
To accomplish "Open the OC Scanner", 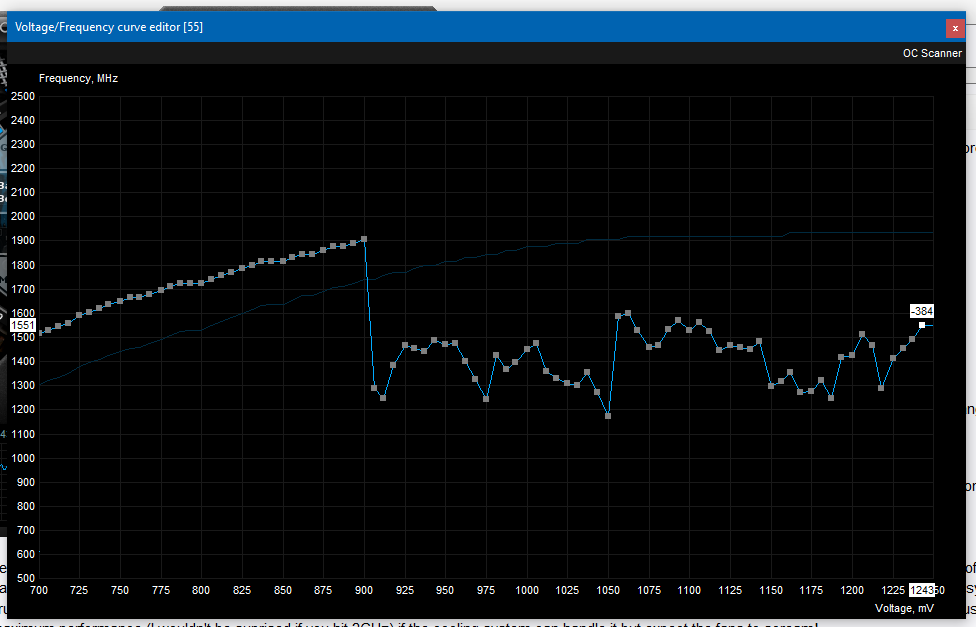I will [x=932, y=54].
